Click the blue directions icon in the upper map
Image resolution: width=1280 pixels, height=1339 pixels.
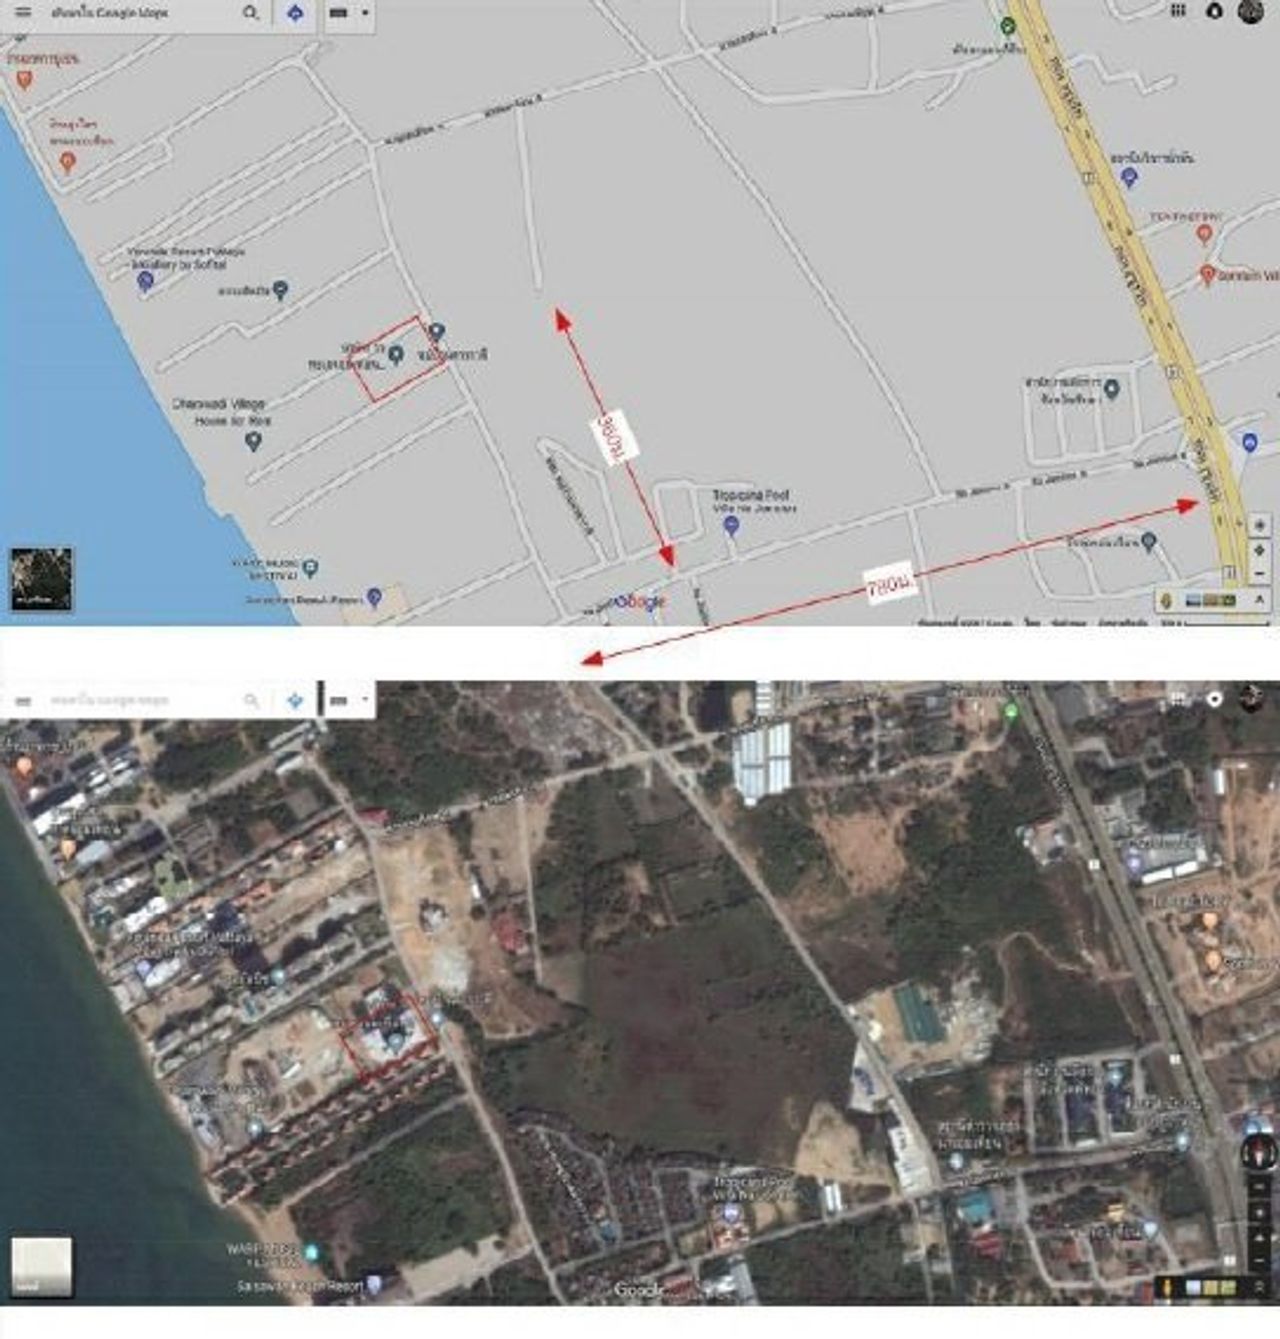[x=295, y=13]
